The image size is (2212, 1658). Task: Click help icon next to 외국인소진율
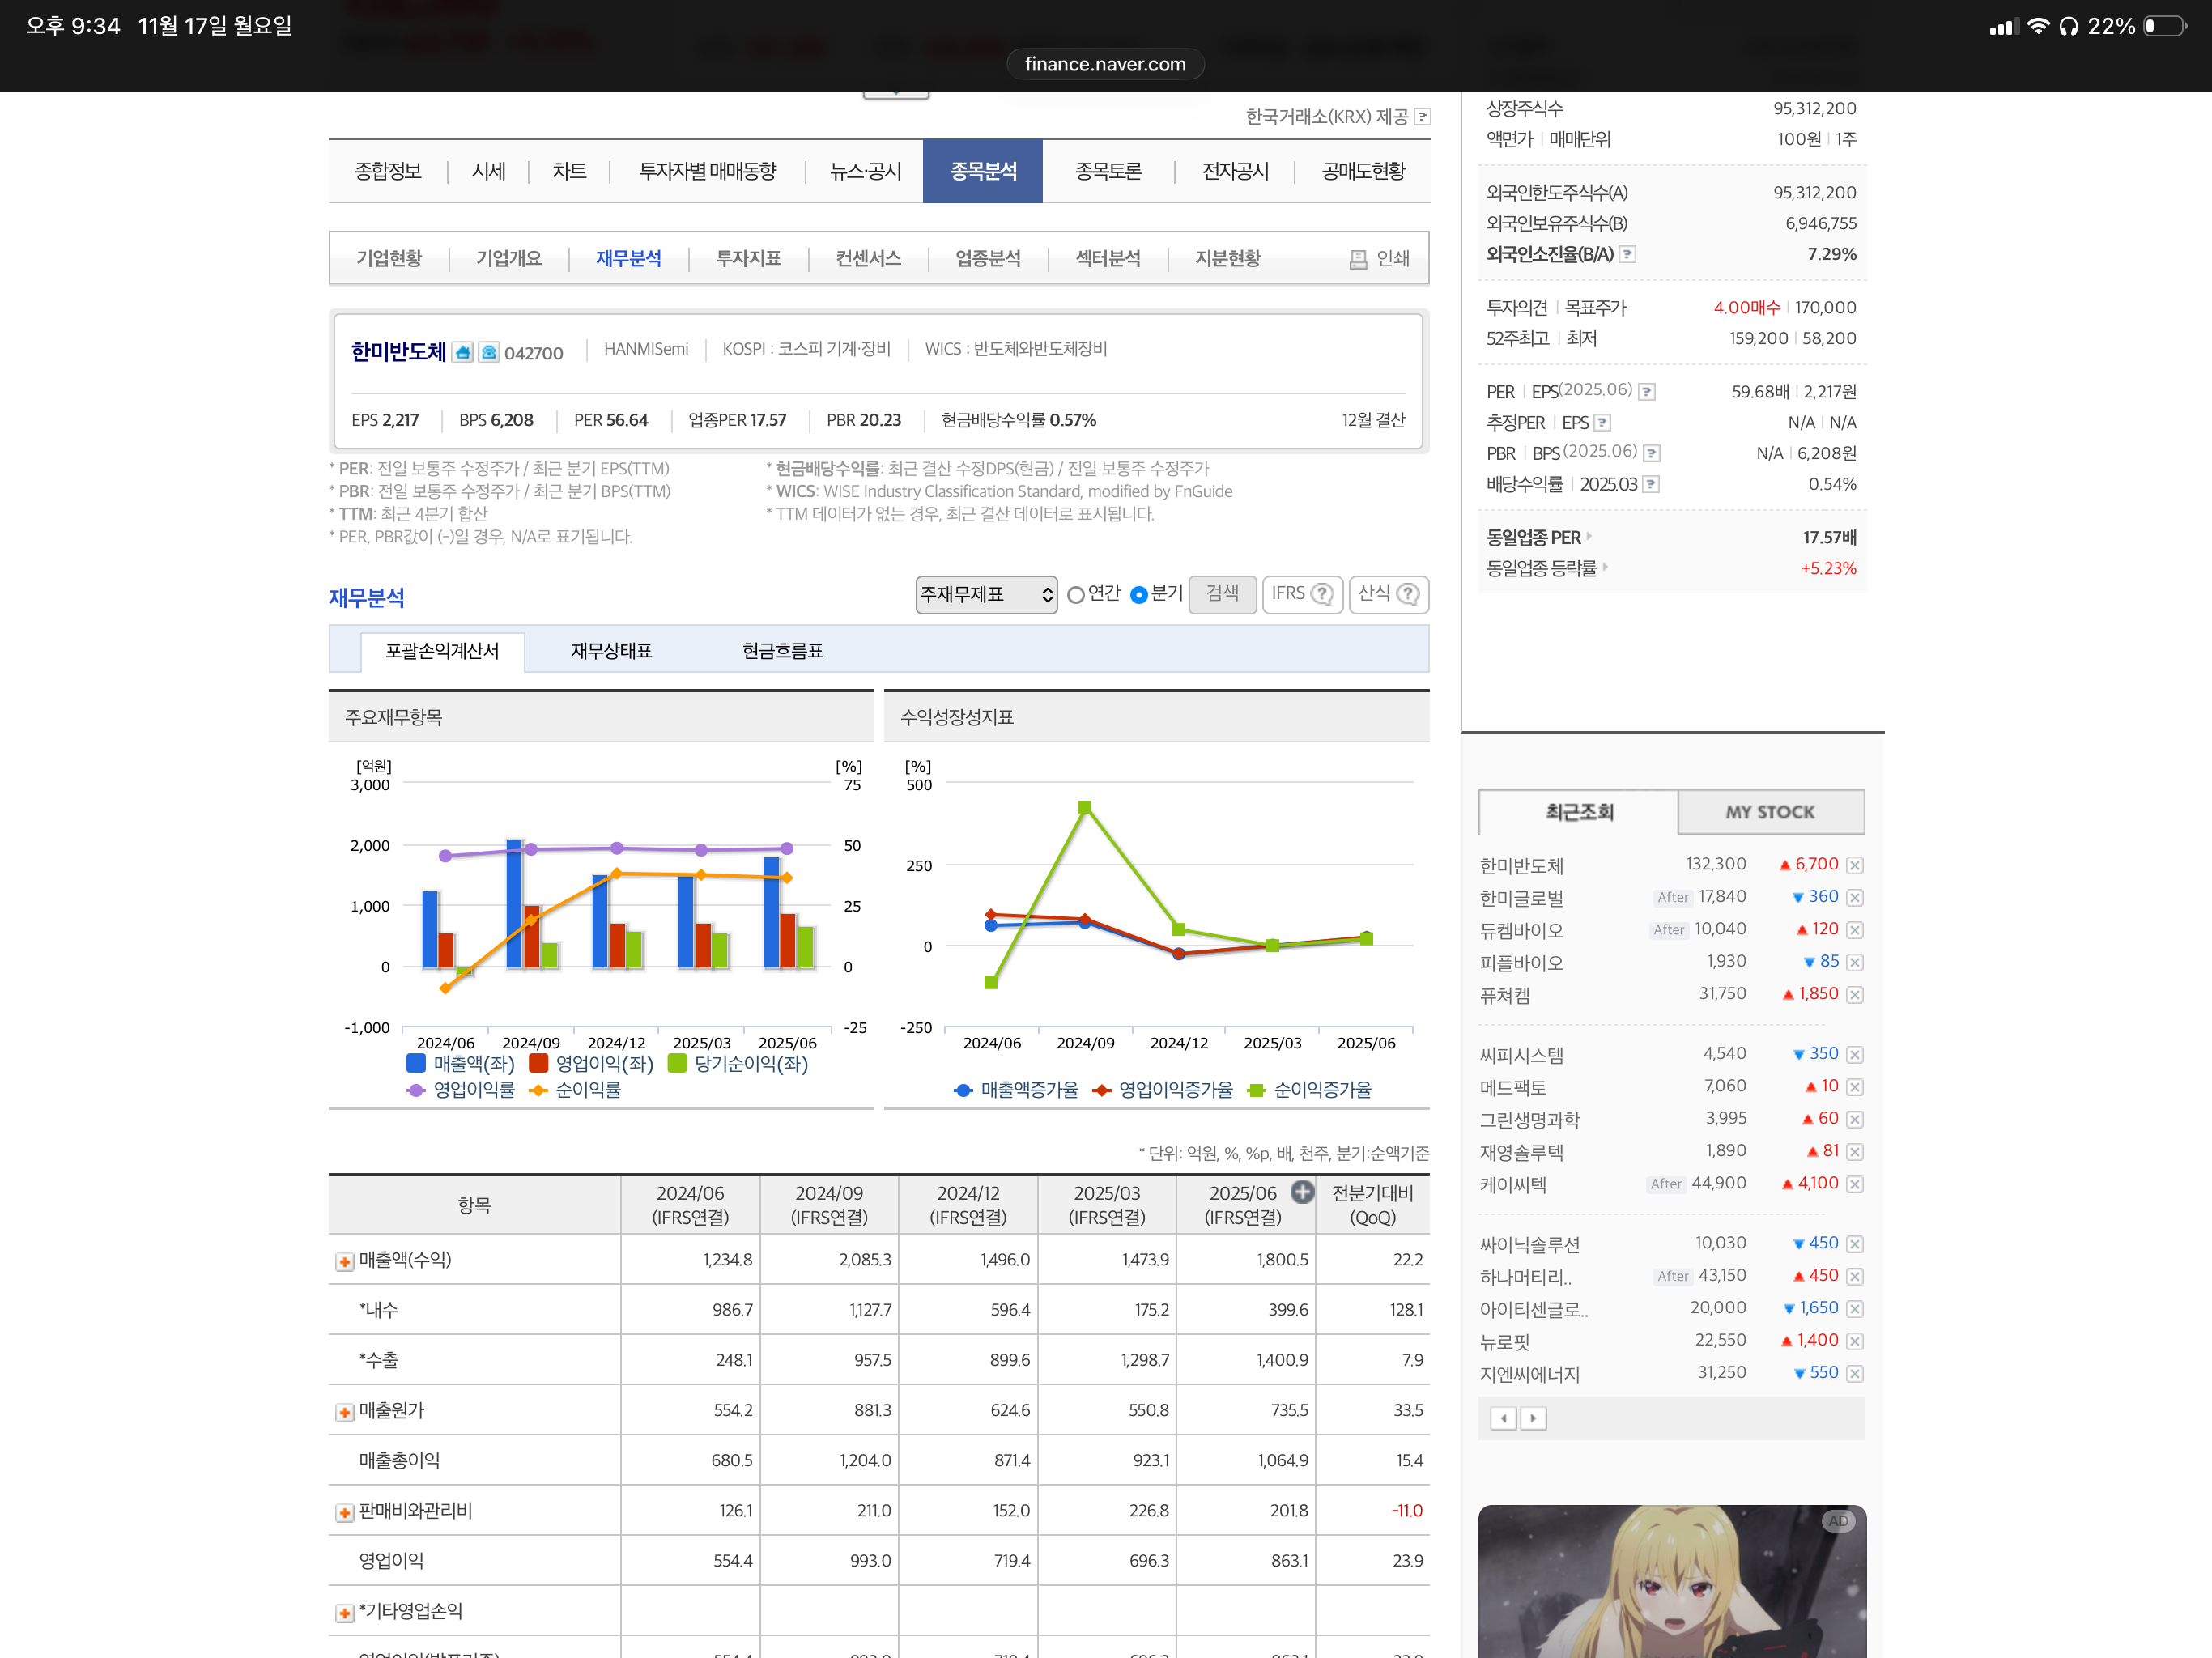tap(1627, 254)
